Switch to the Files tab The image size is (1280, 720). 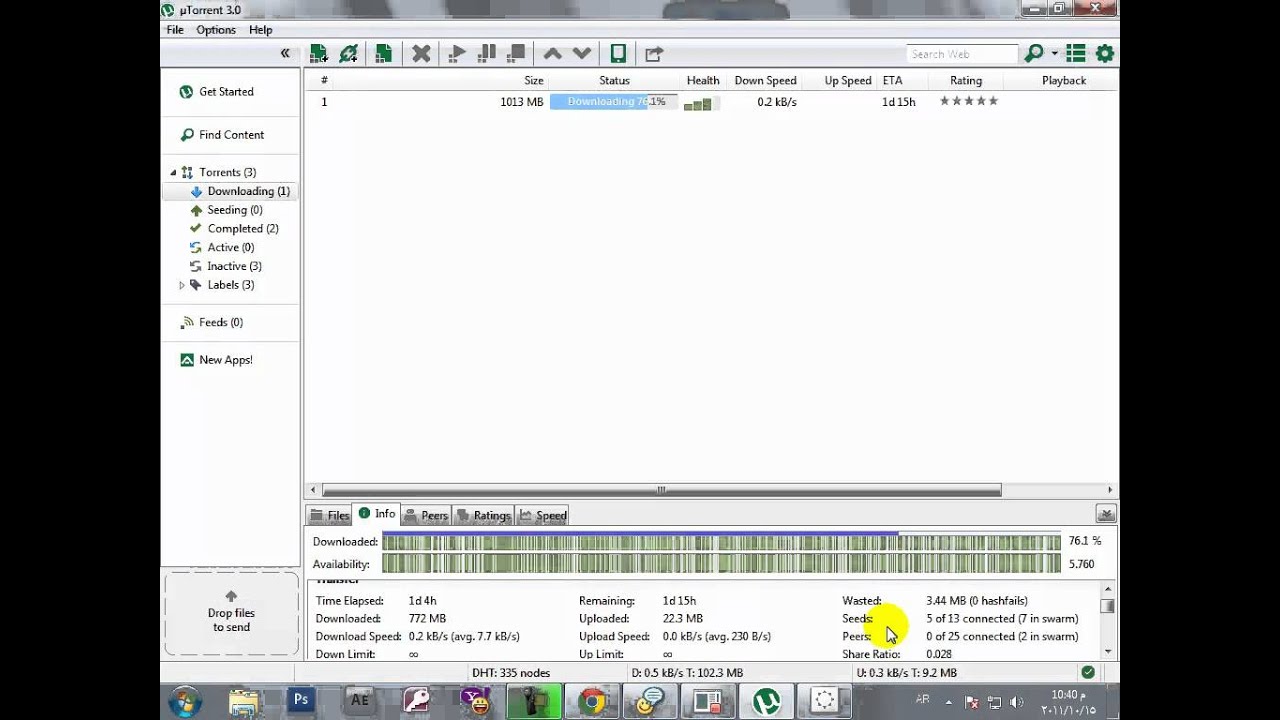[329, 516]
